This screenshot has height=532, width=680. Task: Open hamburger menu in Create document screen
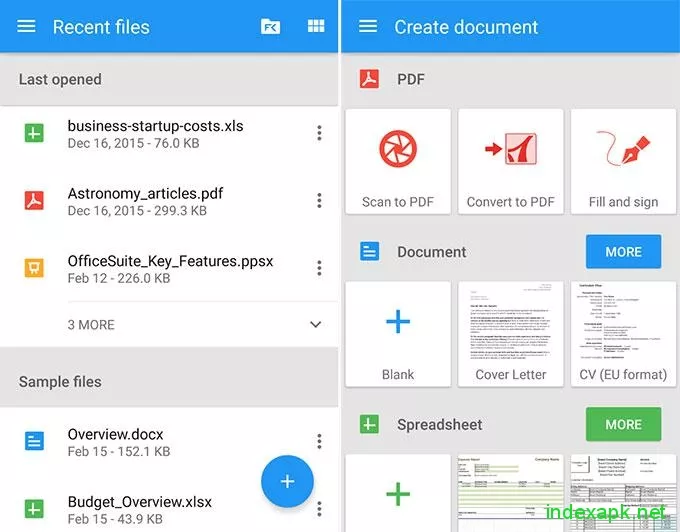click(x=368, y=26)
